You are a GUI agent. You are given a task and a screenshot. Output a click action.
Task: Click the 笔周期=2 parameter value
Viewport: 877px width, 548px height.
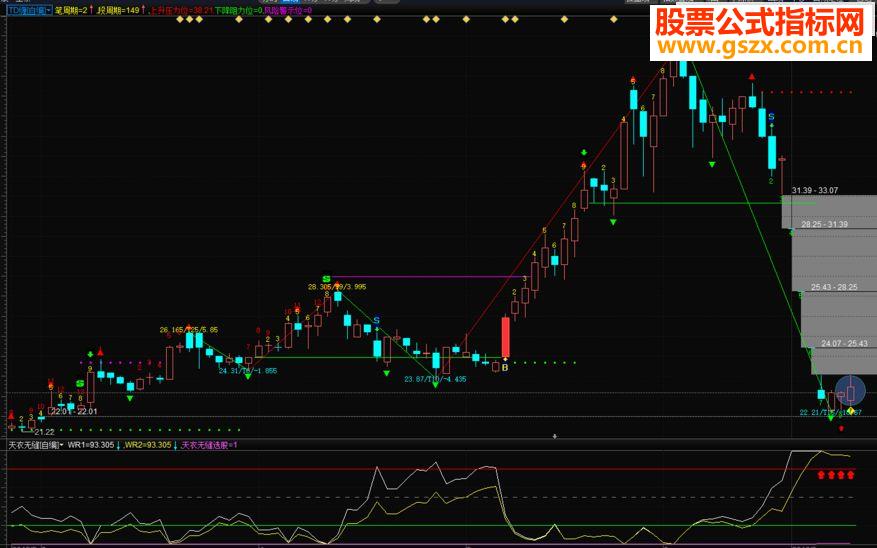point(70,10)
